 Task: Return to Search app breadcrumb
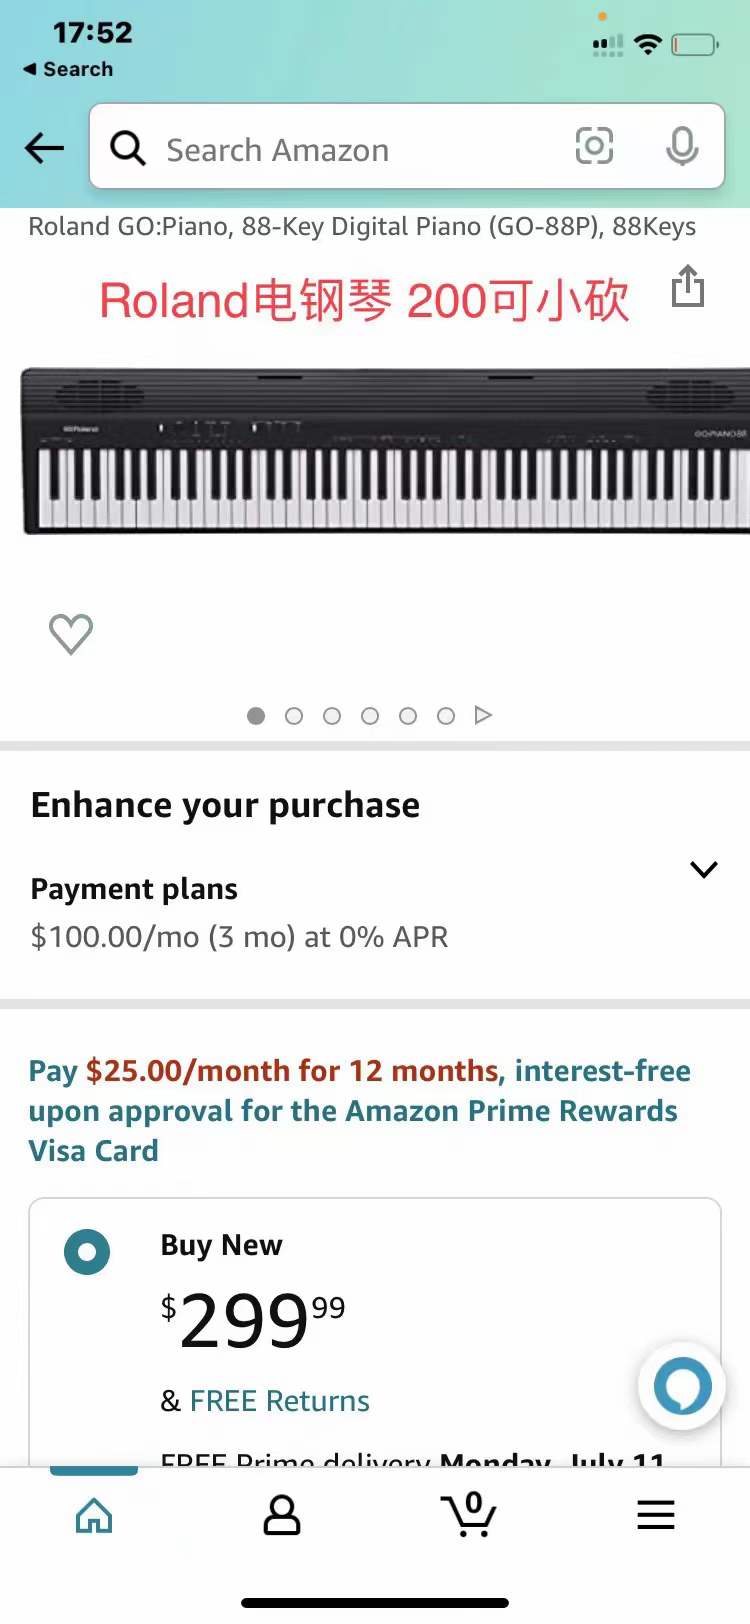(68, 69)
